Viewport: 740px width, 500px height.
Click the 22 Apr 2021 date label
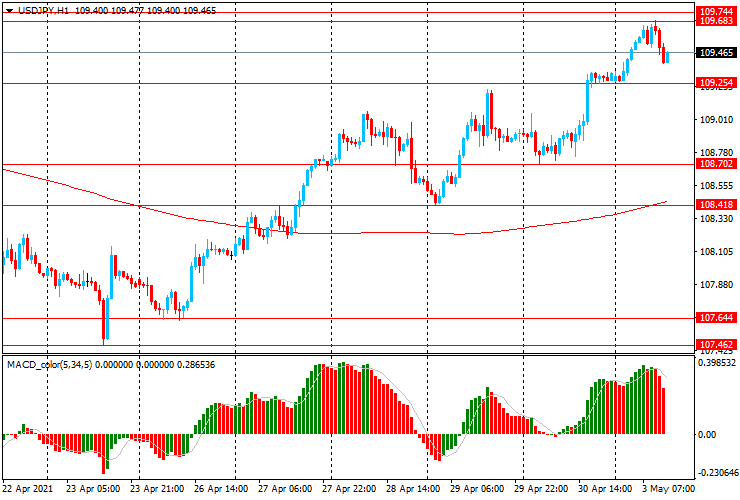27,488
